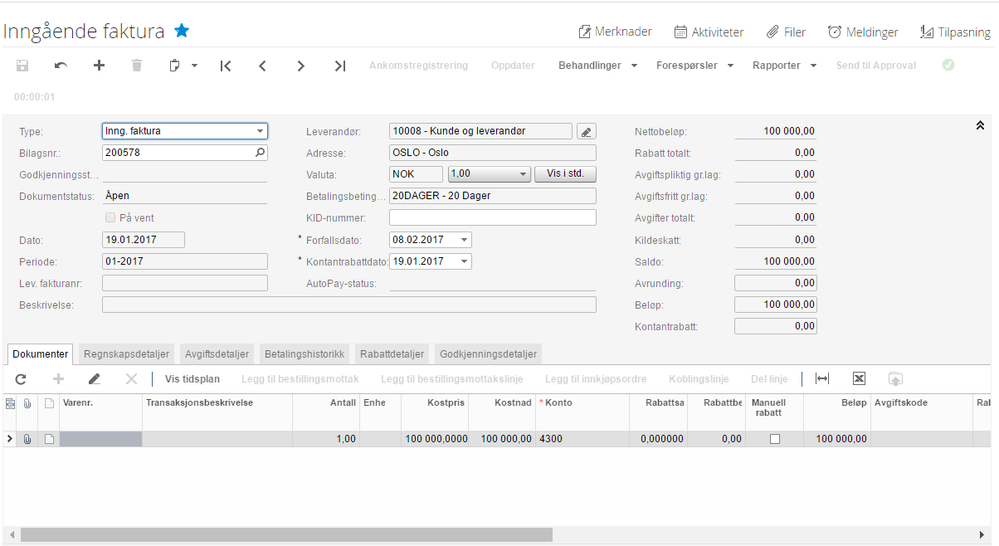Open Rapporter menu

tap(784, 66)
